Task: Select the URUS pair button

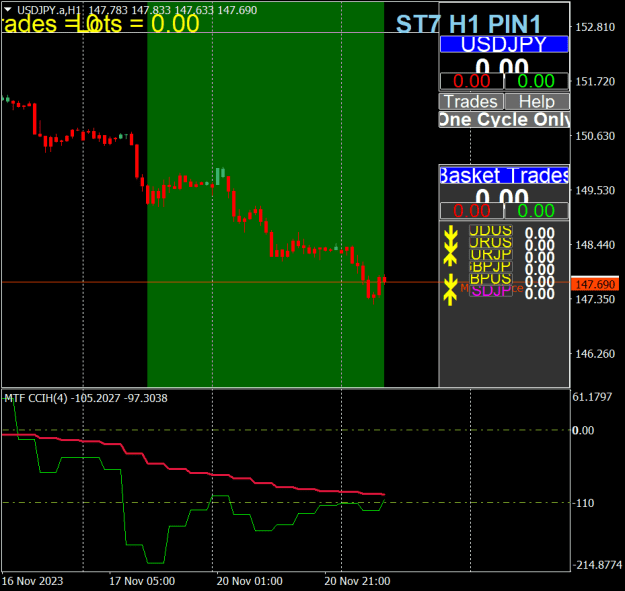Action: click(491, 243)
